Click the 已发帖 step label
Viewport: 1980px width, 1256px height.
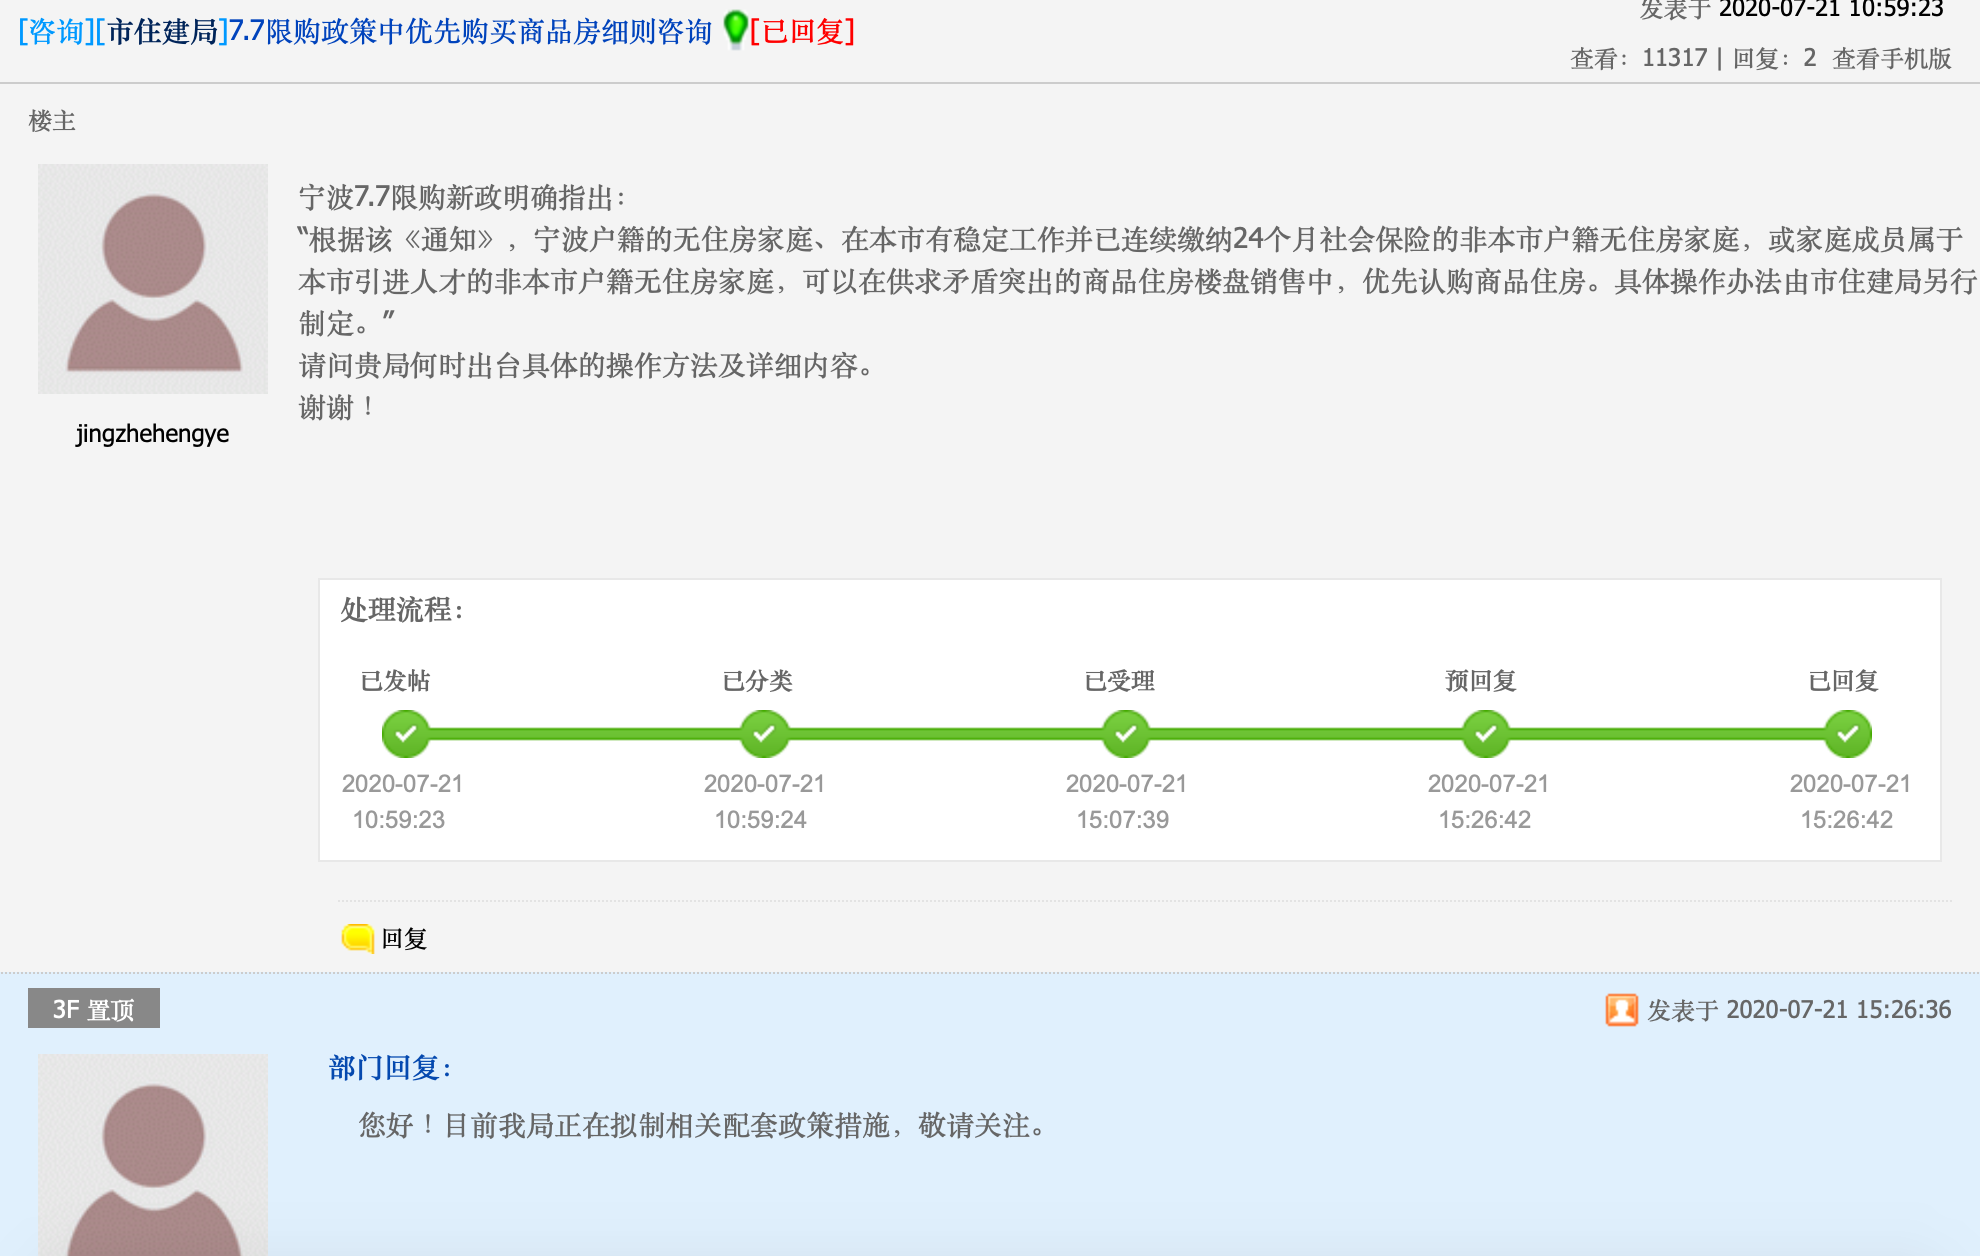[x=396, y=681]
